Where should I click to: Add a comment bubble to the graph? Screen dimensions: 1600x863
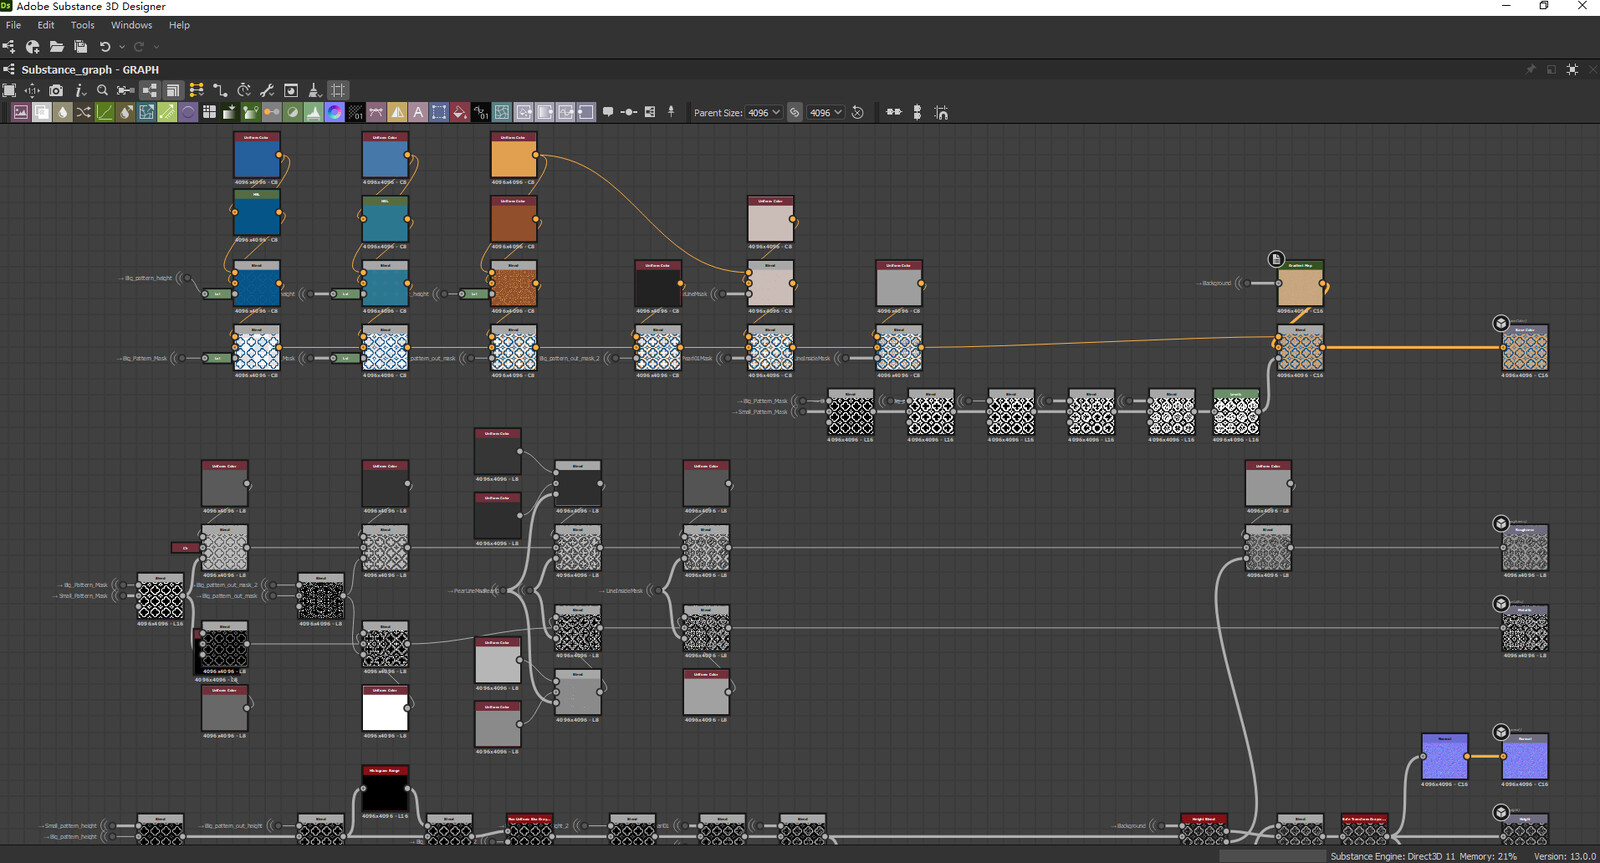[607, 112]
